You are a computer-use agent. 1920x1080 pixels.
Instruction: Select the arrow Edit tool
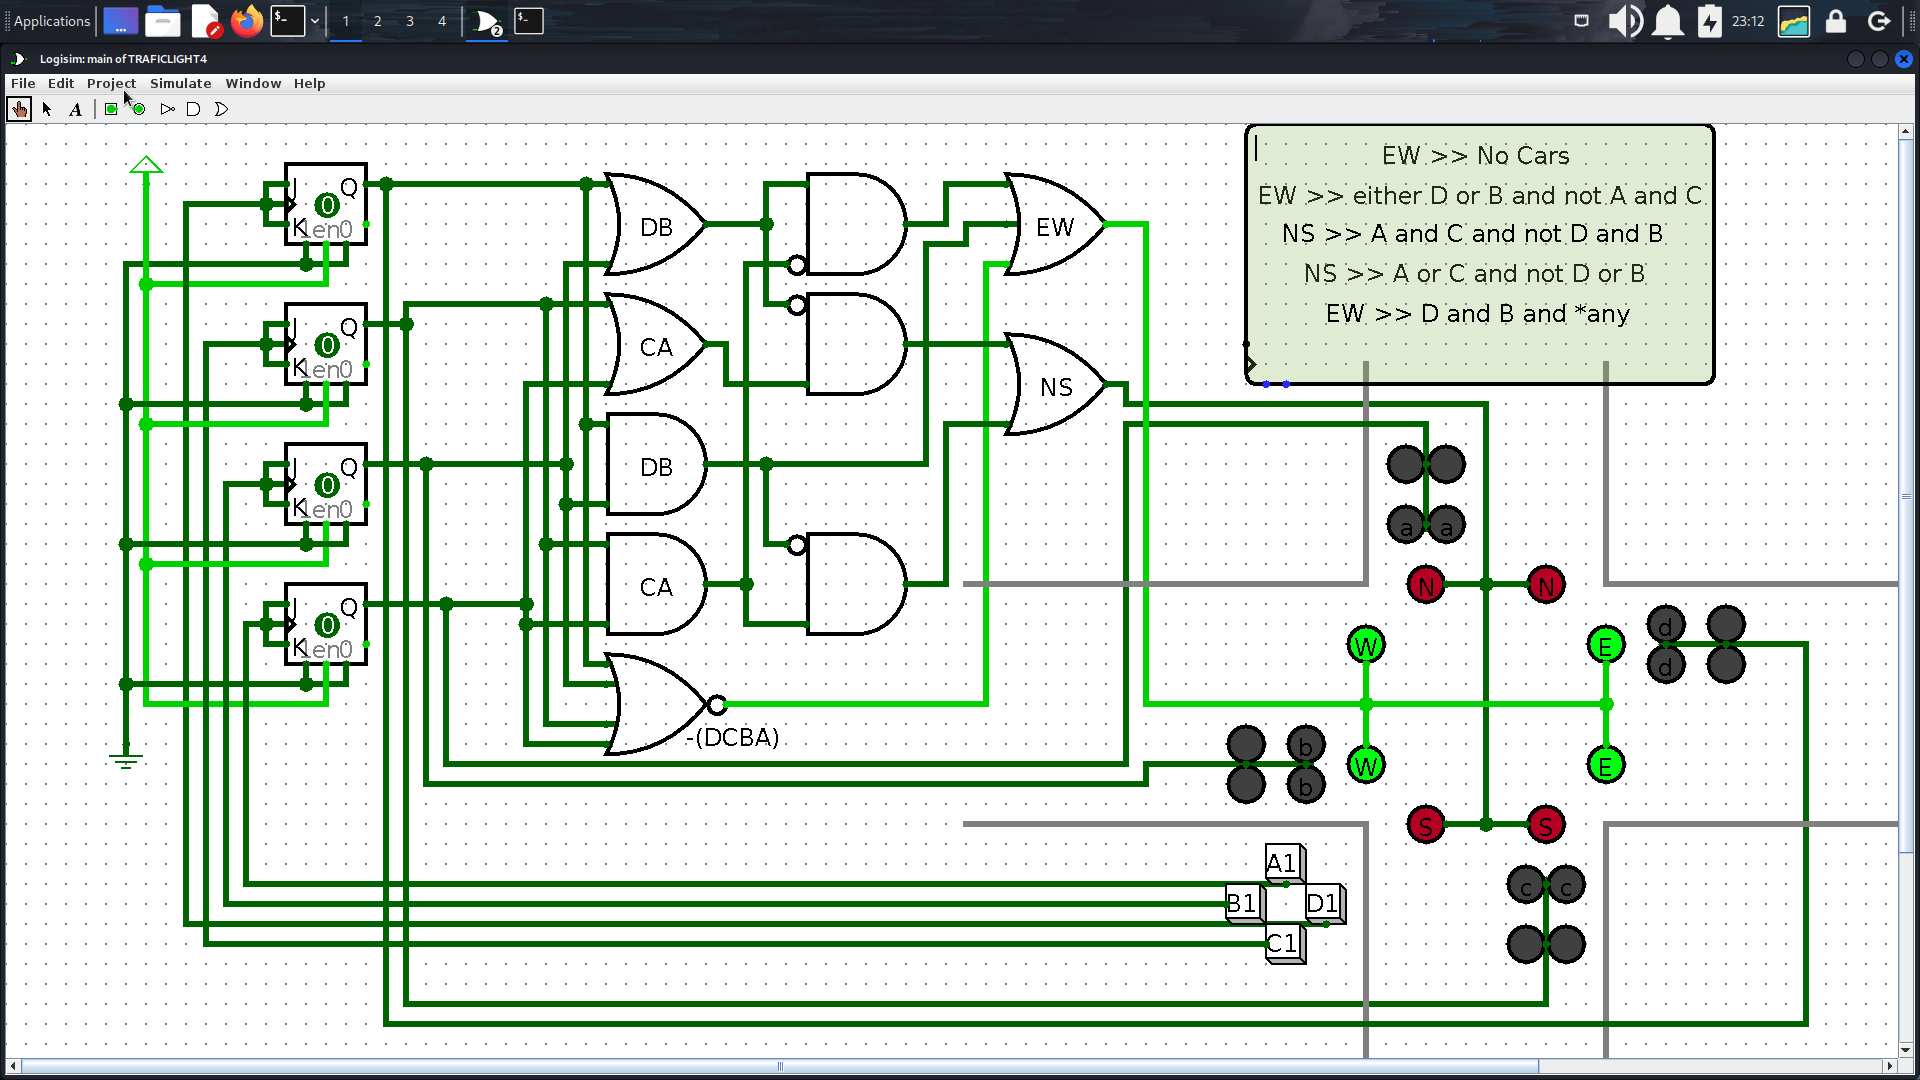(x=47, y=109)
